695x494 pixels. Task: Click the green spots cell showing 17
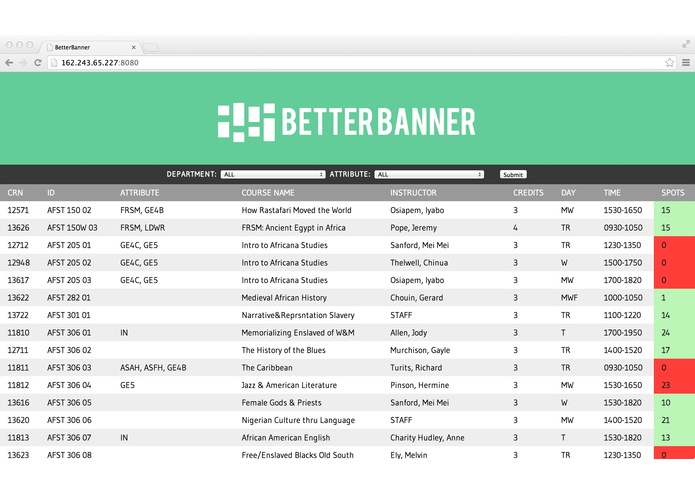coord(674,350)
